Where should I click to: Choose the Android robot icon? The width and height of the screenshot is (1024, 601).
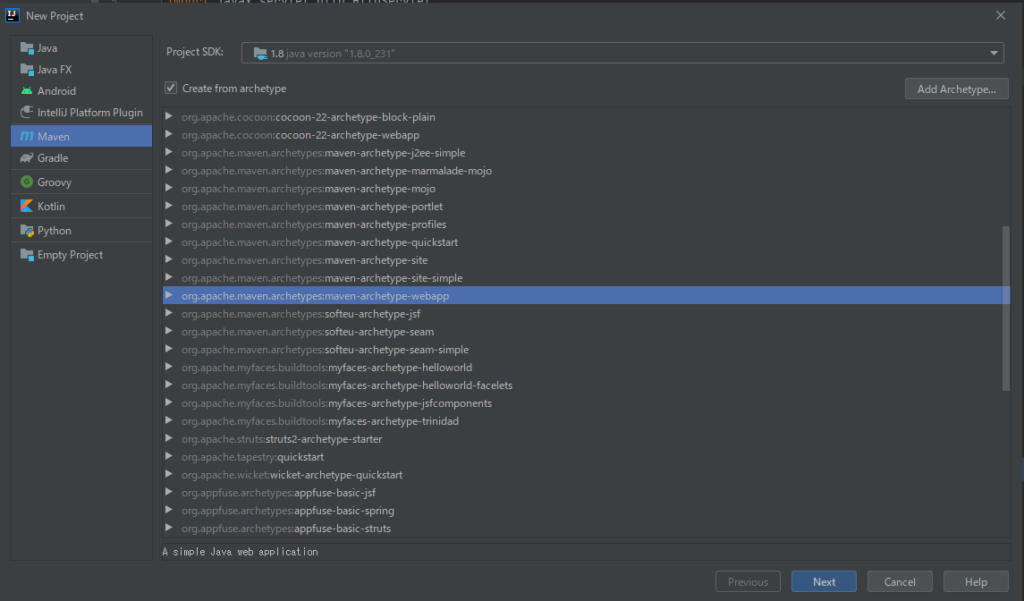(x=27, y=91)
